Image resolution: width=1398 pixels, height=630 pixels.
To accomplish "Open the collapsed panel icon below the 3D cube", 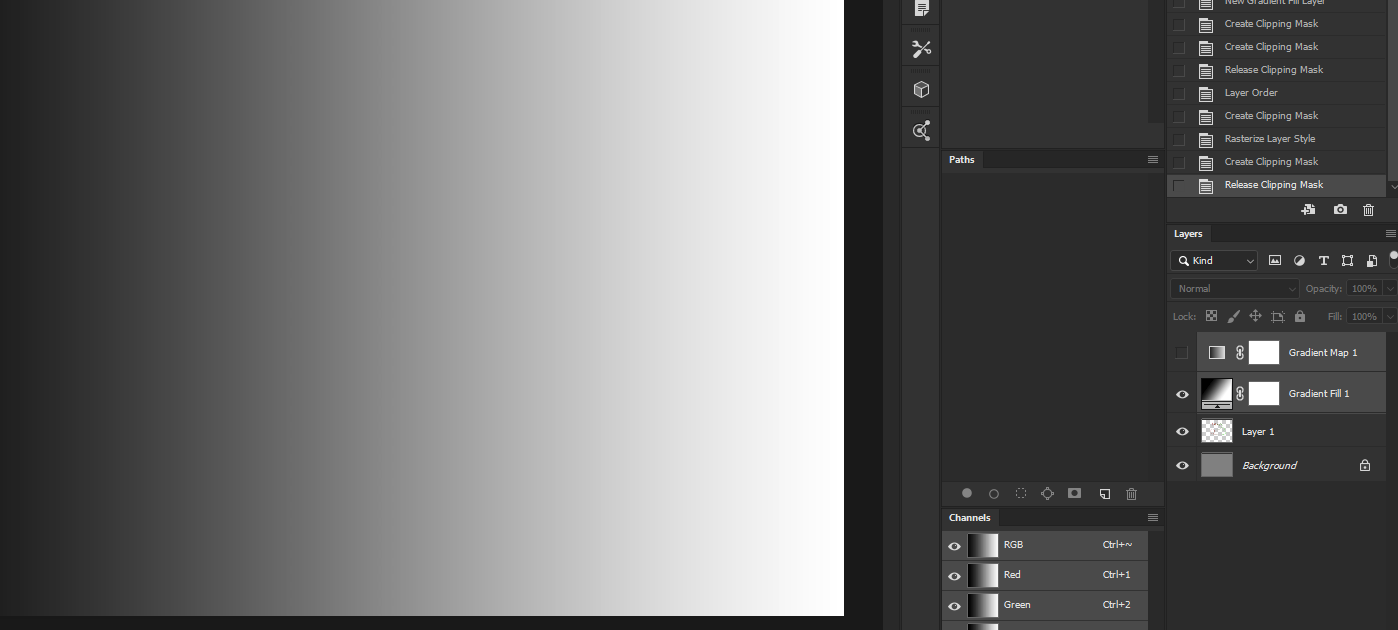I will 921,130.
